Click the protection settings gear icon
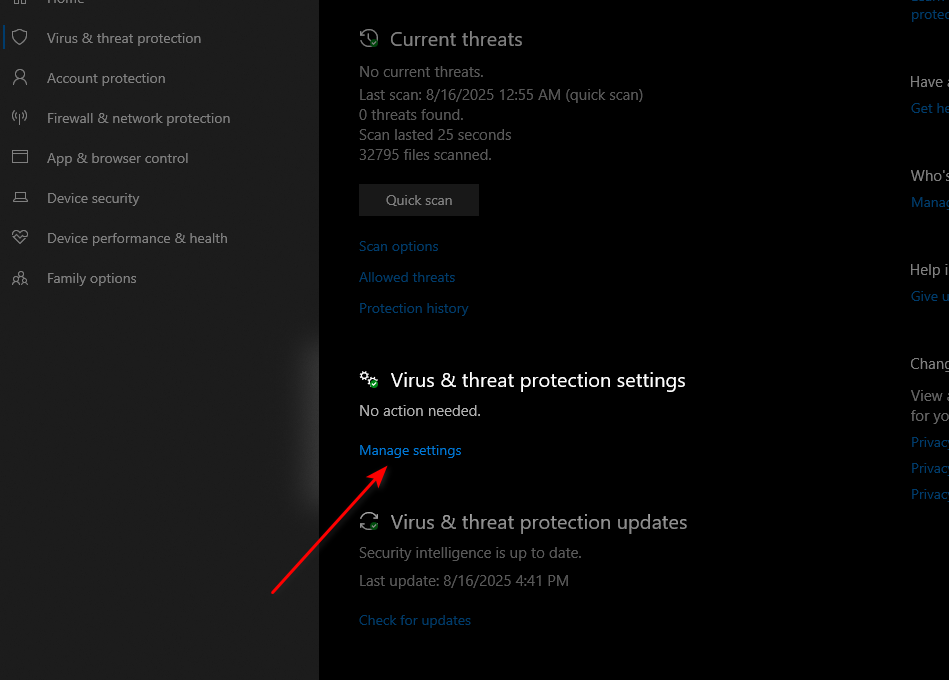The height and width of the screenshot is (680, 949). coord(369,380)
